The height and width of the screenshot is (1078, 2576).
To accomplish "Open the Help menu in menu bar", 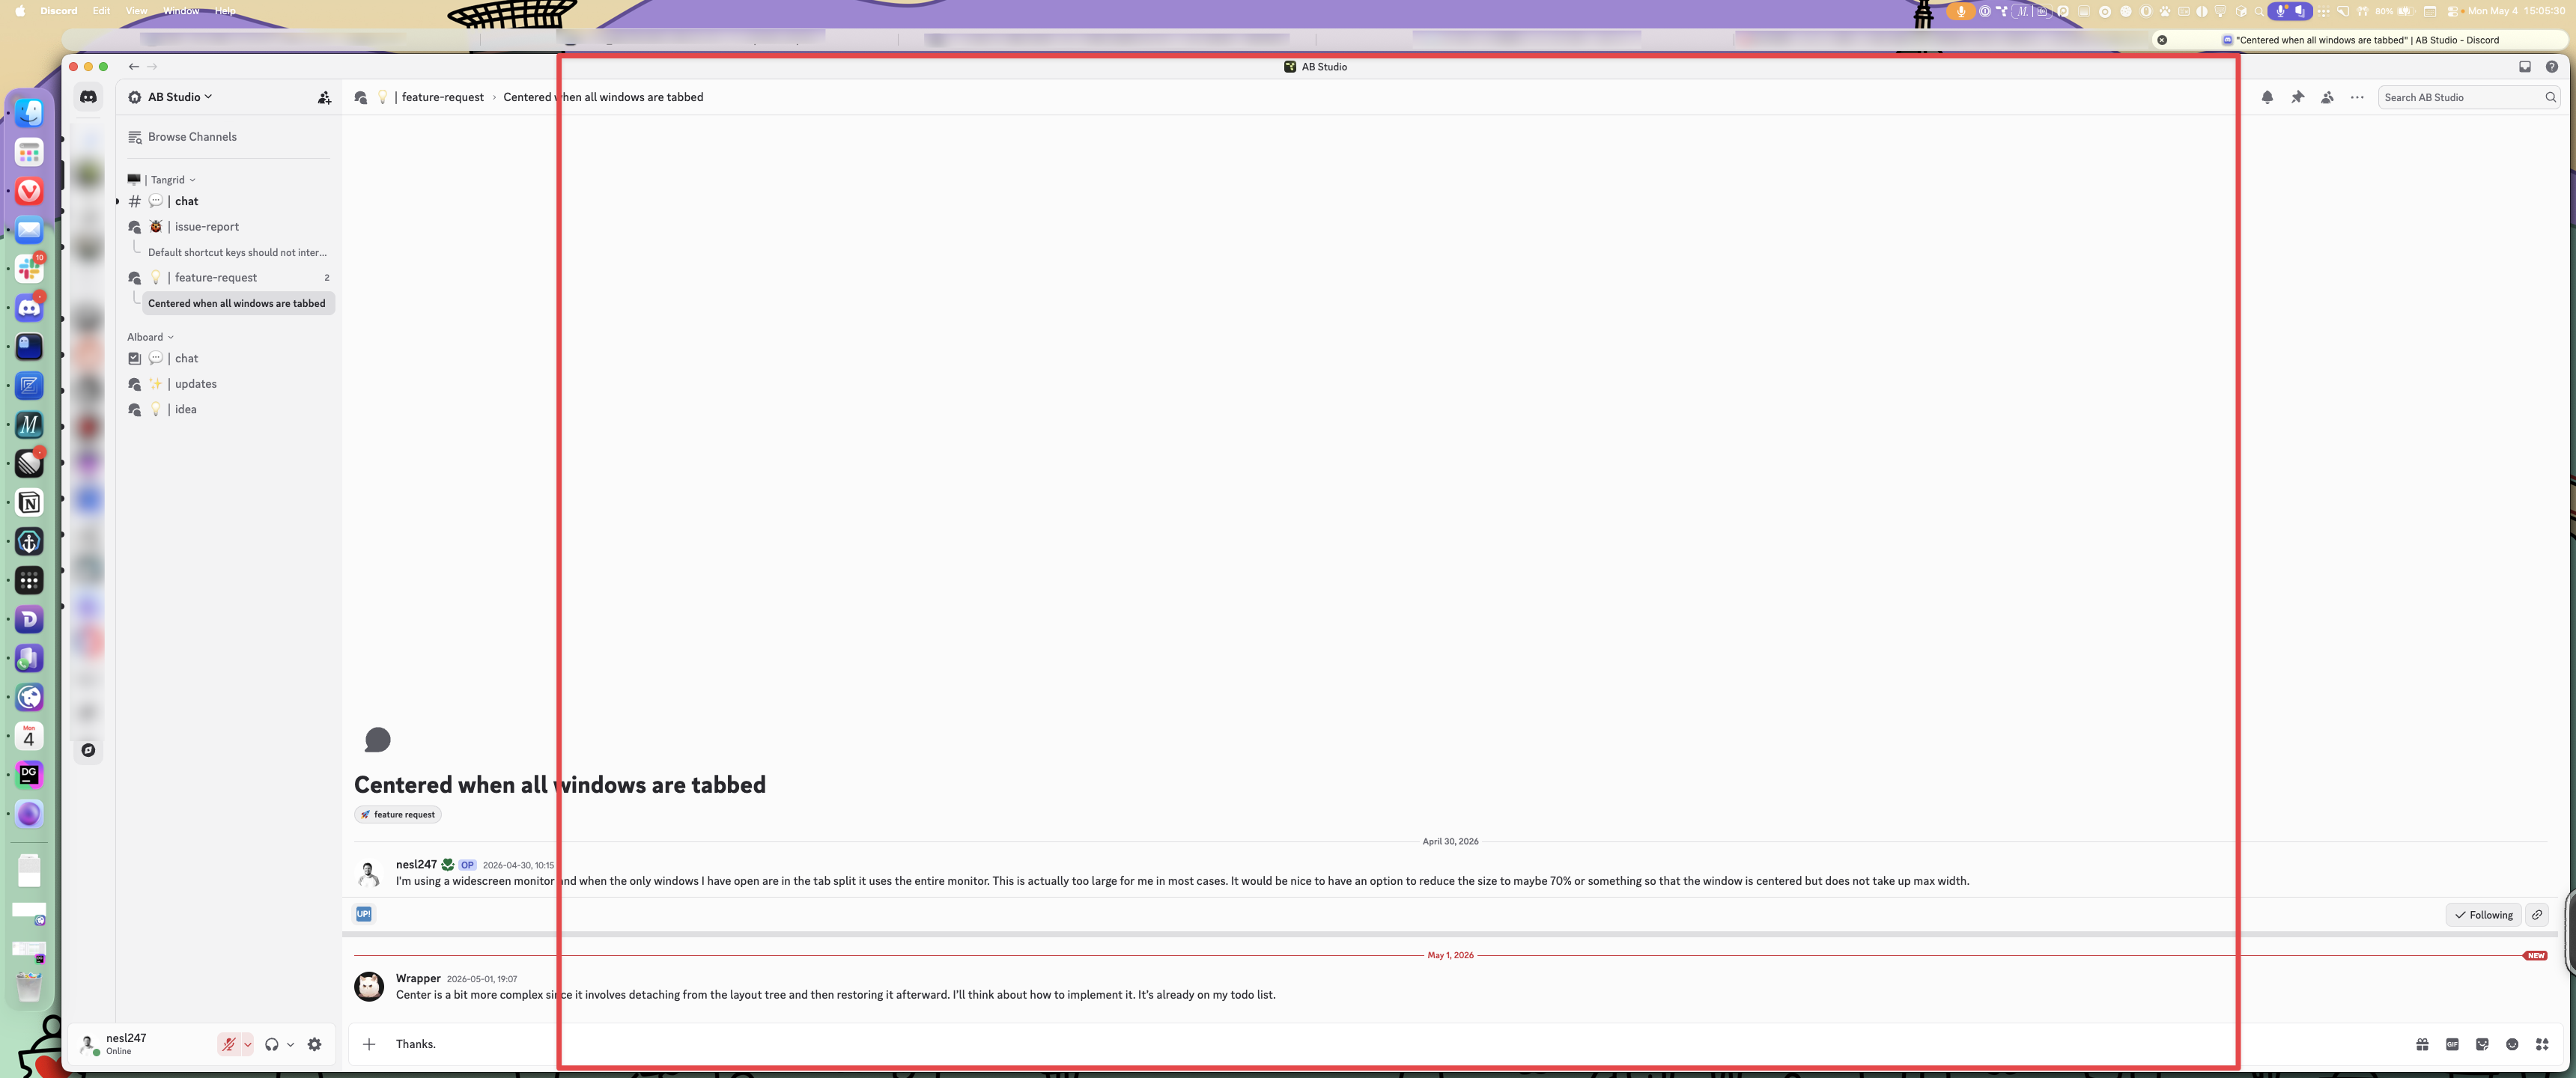I will coord(226,11).
